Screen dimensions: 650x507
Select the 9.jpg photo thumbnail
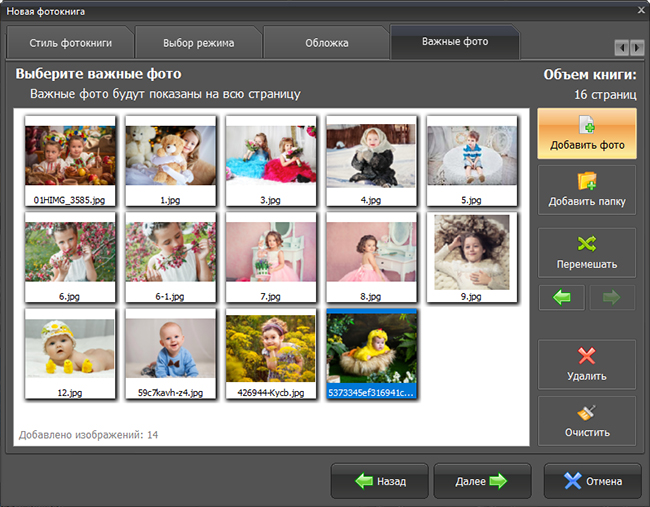(472, 257)
